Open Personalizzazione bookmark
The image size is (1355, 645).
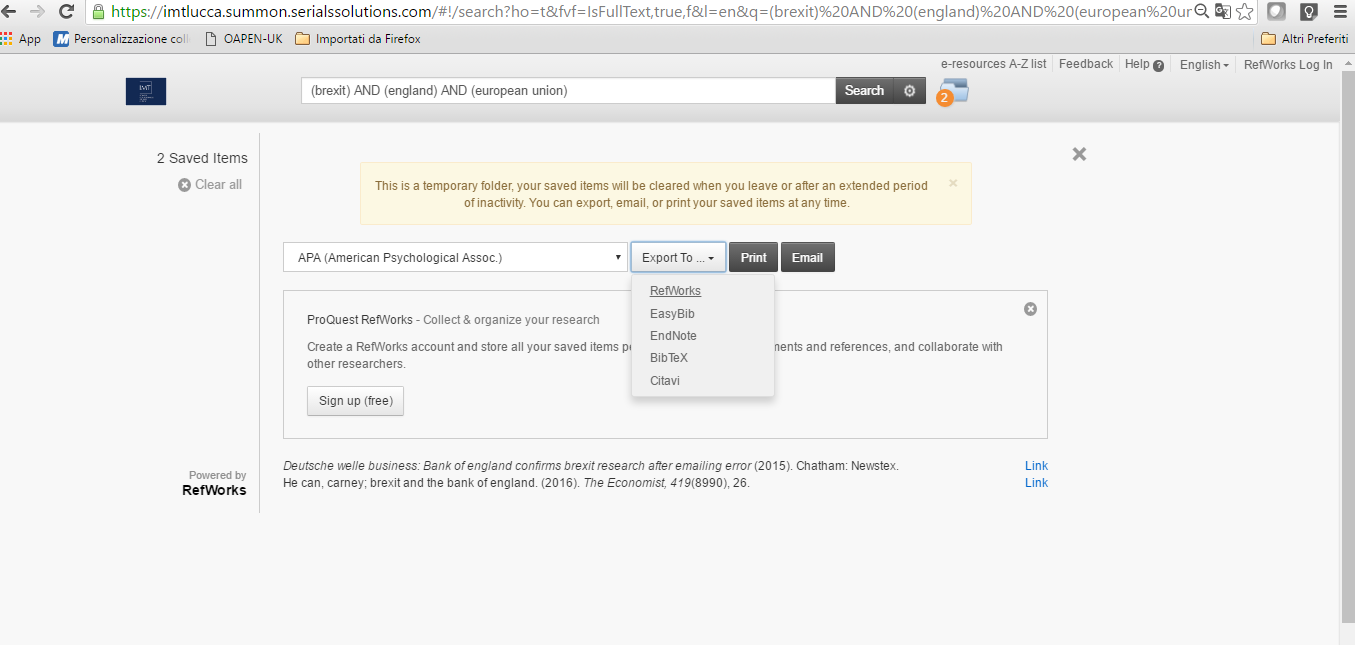coord(122,39)
